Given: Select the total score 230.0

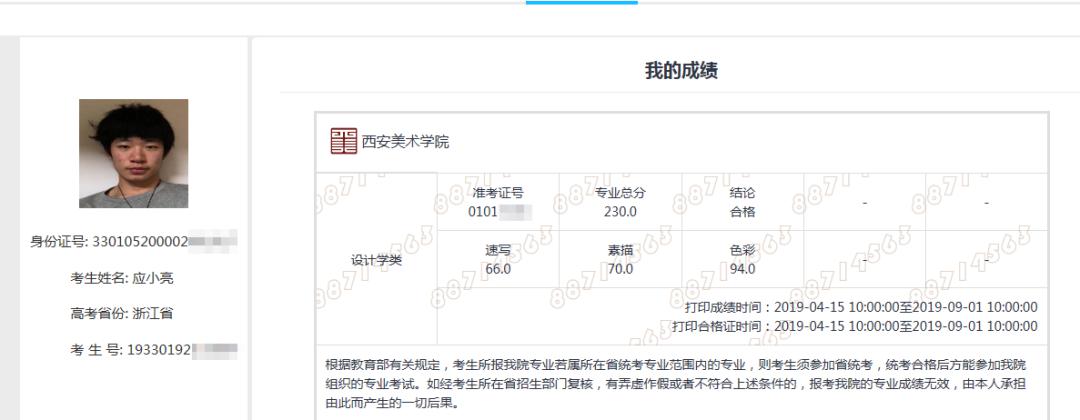Looking at the screenshot, I should pos(620,212).
